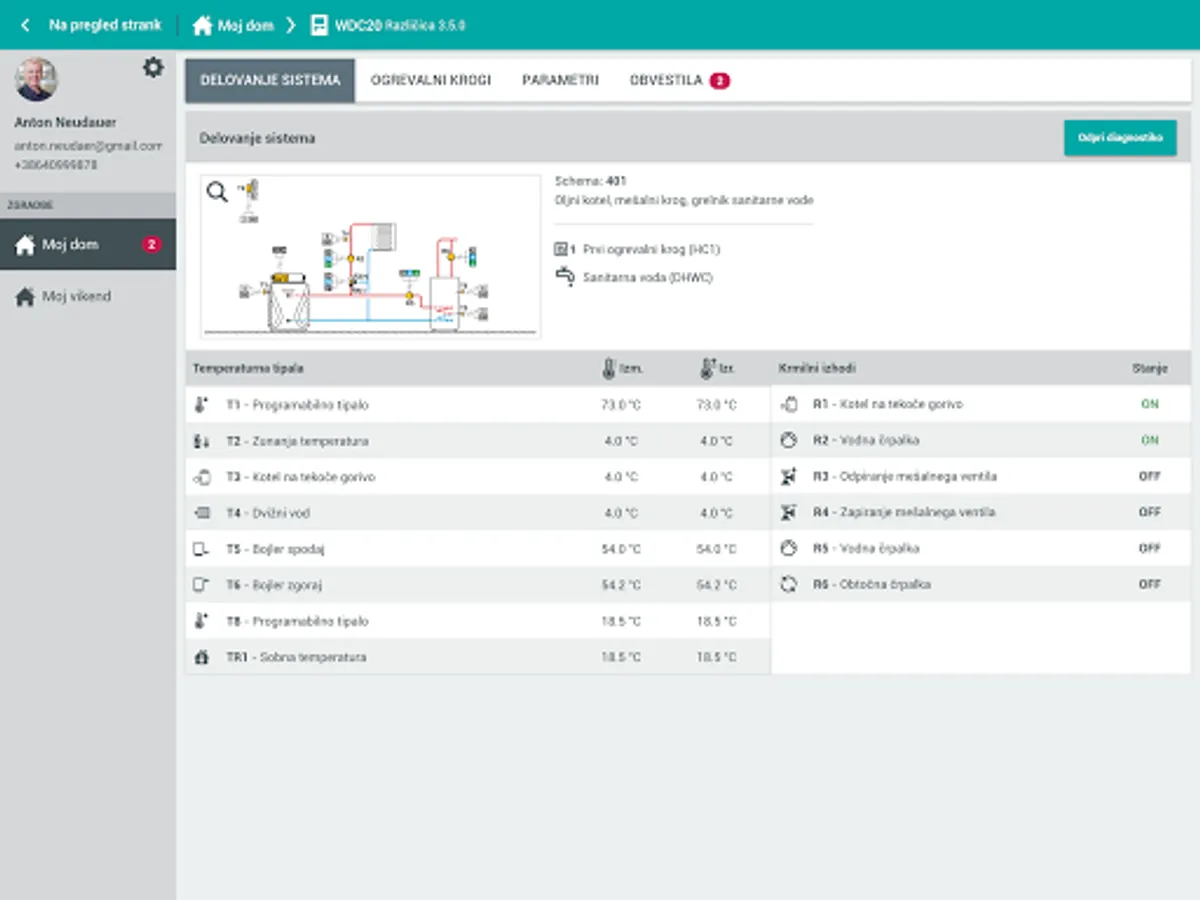Click the WDC20 controller device icon

pos(319,25)
